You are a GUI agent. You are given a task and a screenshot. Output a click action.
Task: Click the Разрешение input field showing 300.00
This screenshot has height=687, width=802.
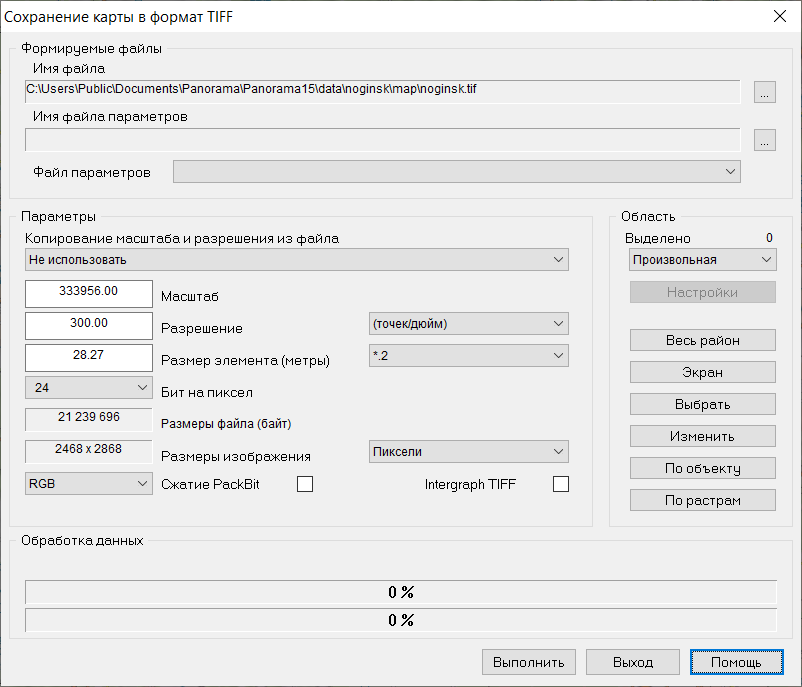89,324
